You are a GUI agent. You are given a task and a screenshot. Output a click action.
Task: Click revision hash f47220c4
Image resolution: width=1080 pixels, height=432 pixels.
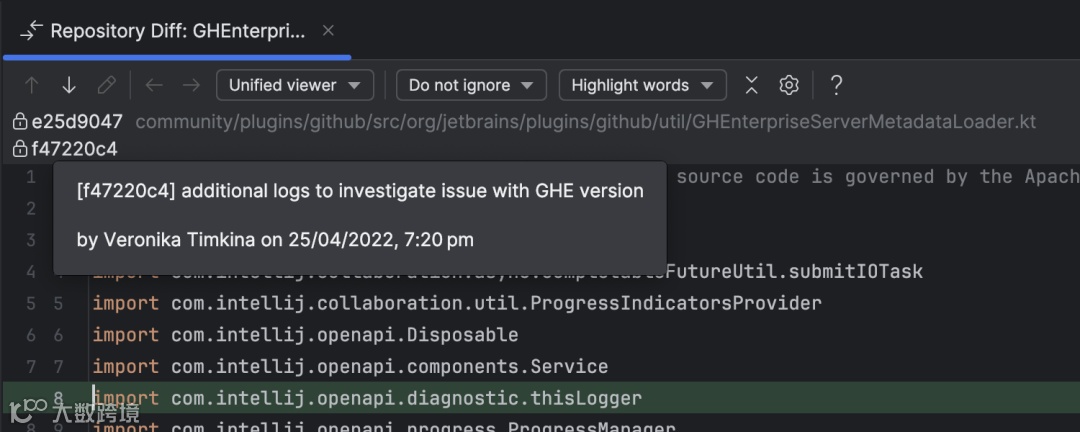tap(74, 149)
